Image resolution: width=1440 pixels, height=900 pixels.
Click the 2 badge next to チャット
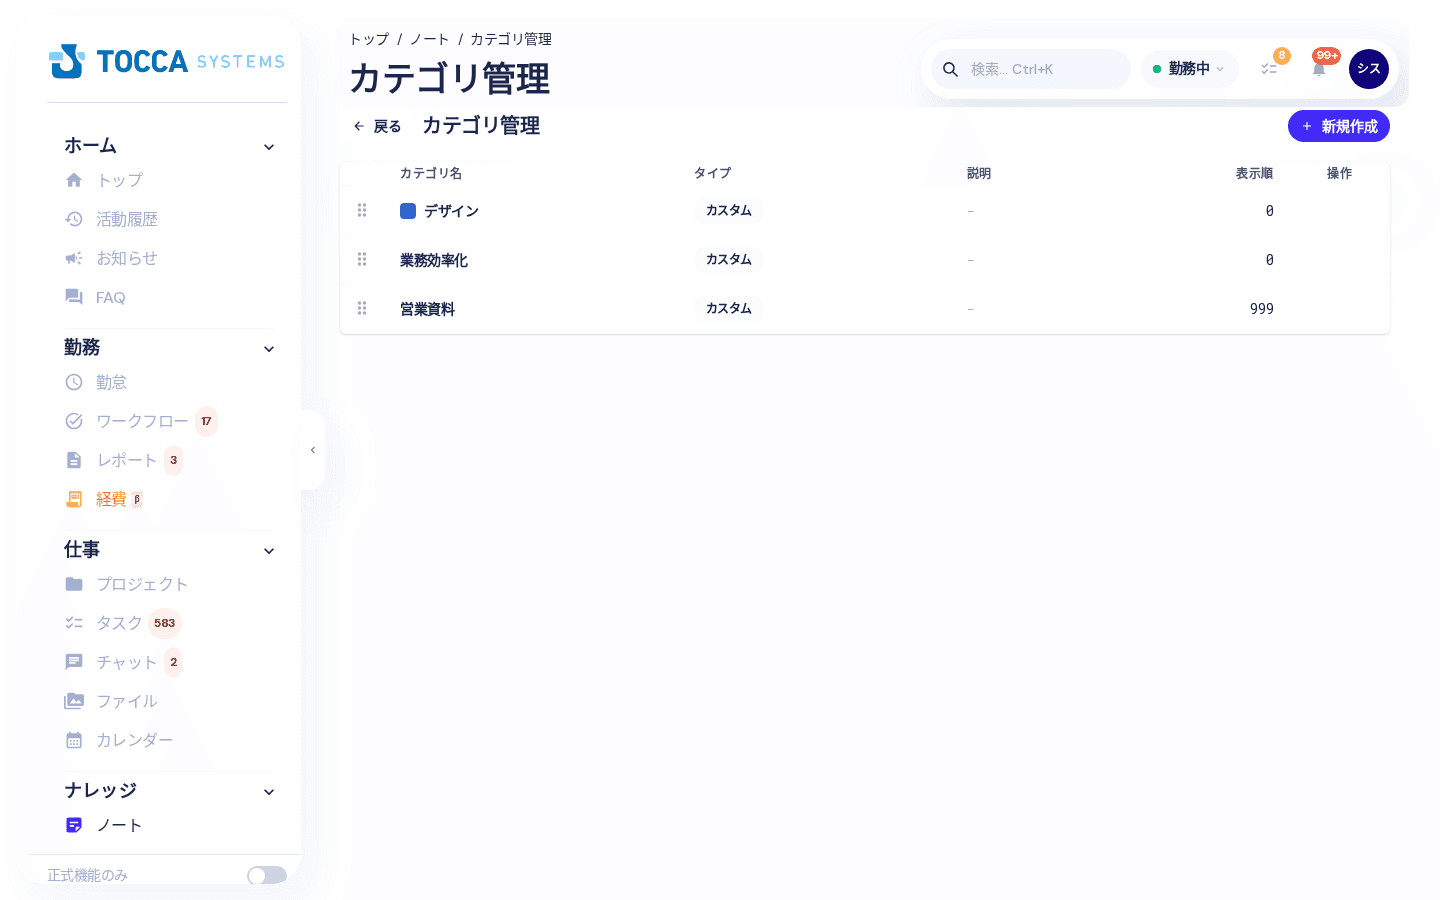click(173, 662)
